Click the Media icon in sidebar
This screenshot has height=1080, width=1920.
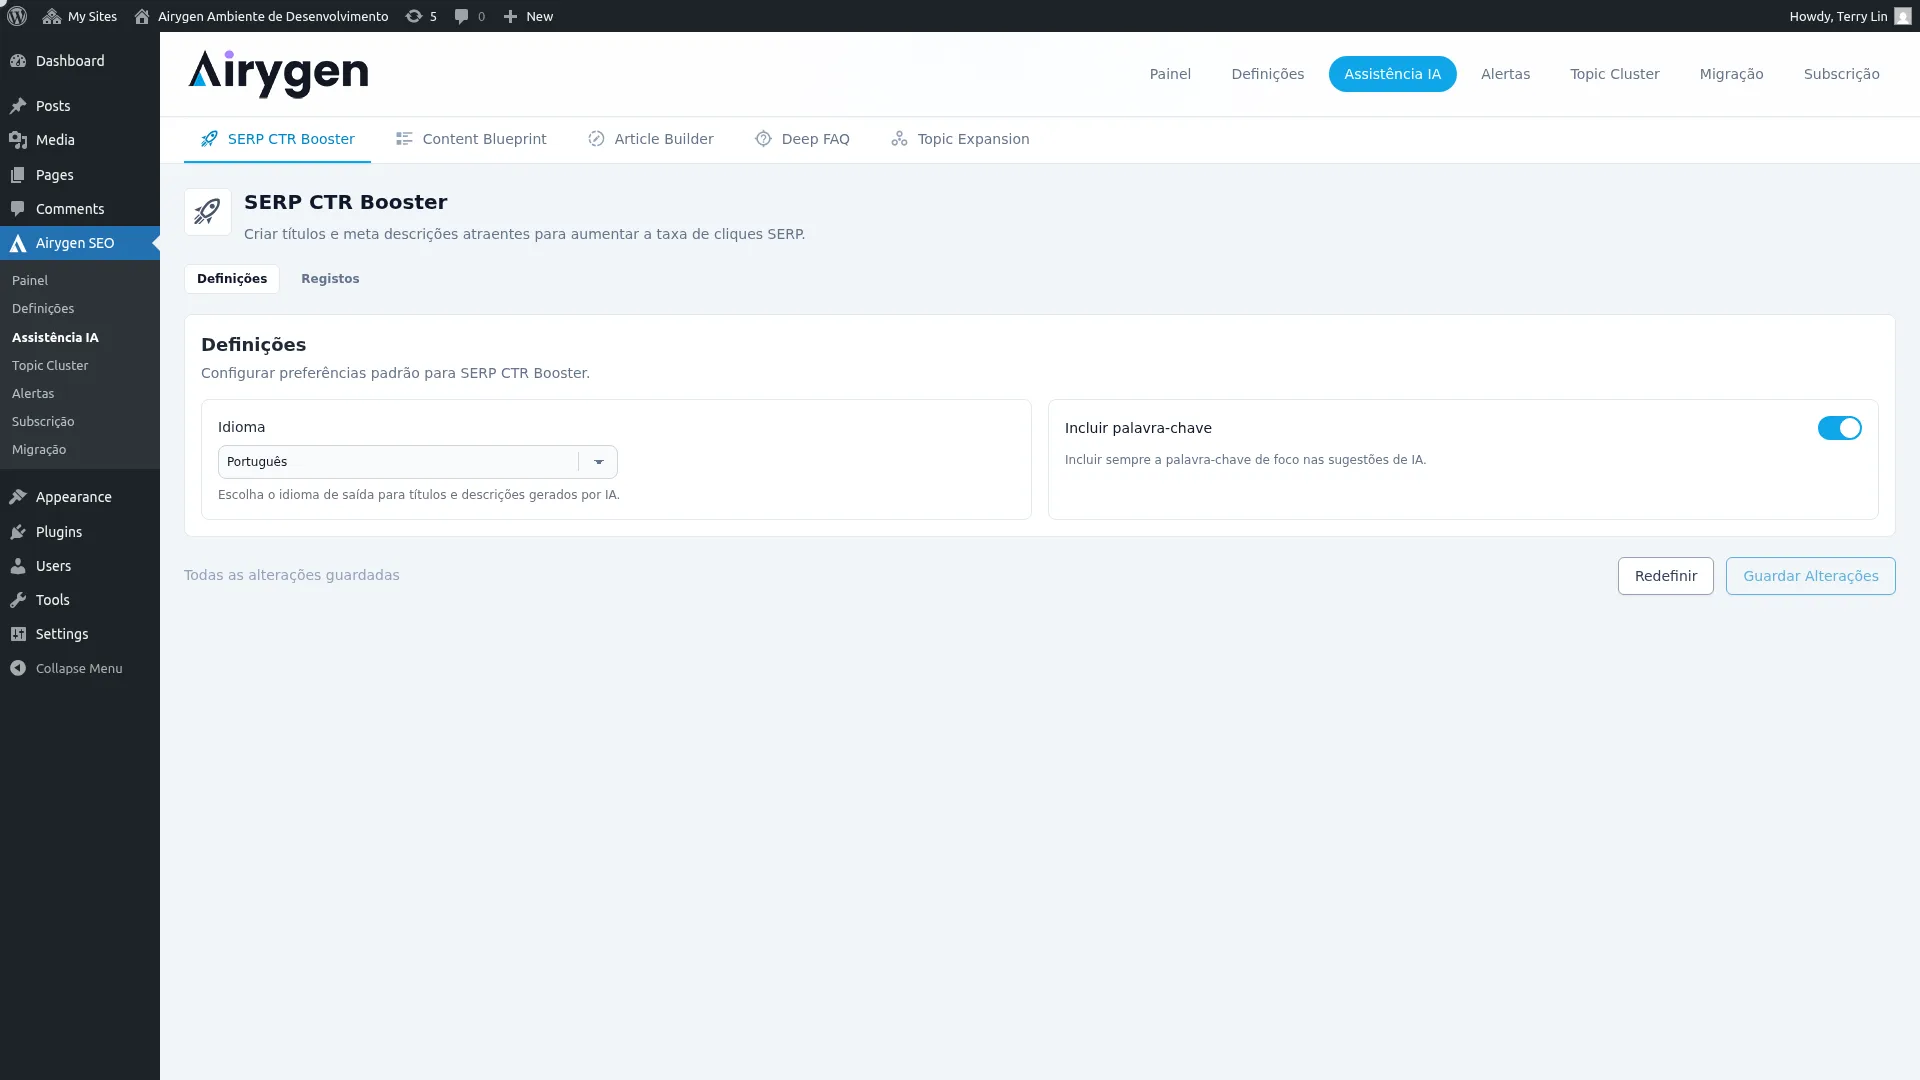[18, 140]
